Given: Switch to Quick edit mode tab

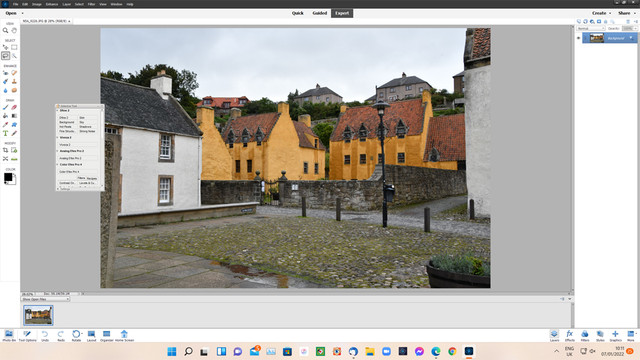Looking at the screenshot, I should (x=298, y=13).
